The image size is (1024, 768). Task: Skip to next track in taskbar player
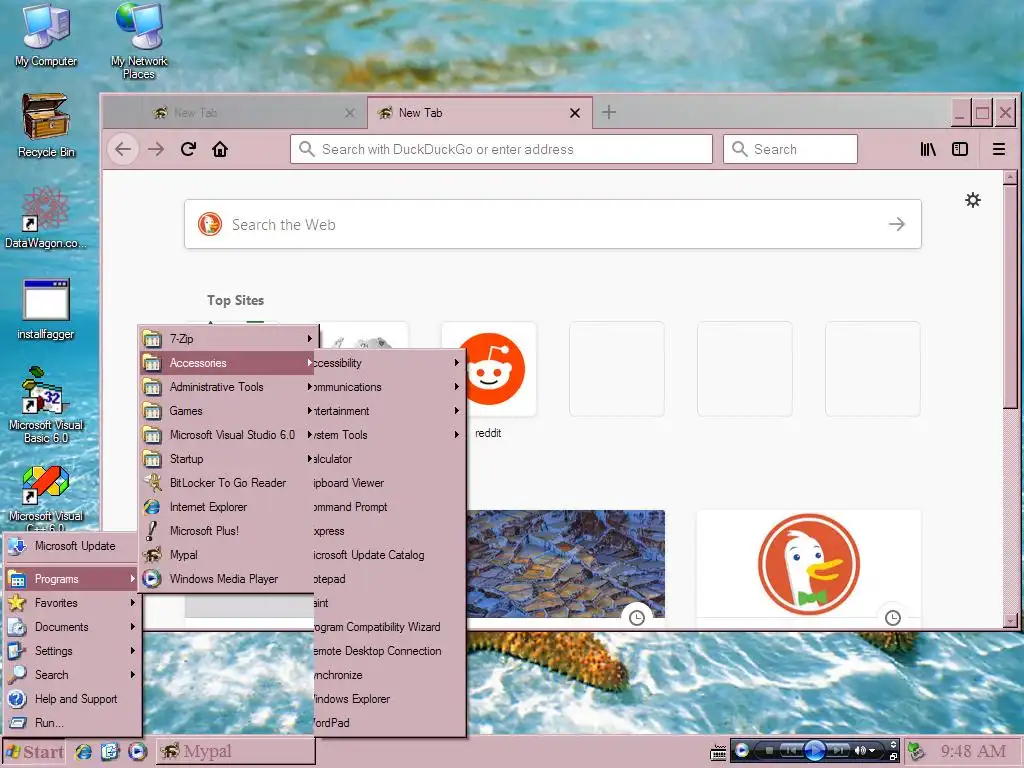click(x=839, y=751)
